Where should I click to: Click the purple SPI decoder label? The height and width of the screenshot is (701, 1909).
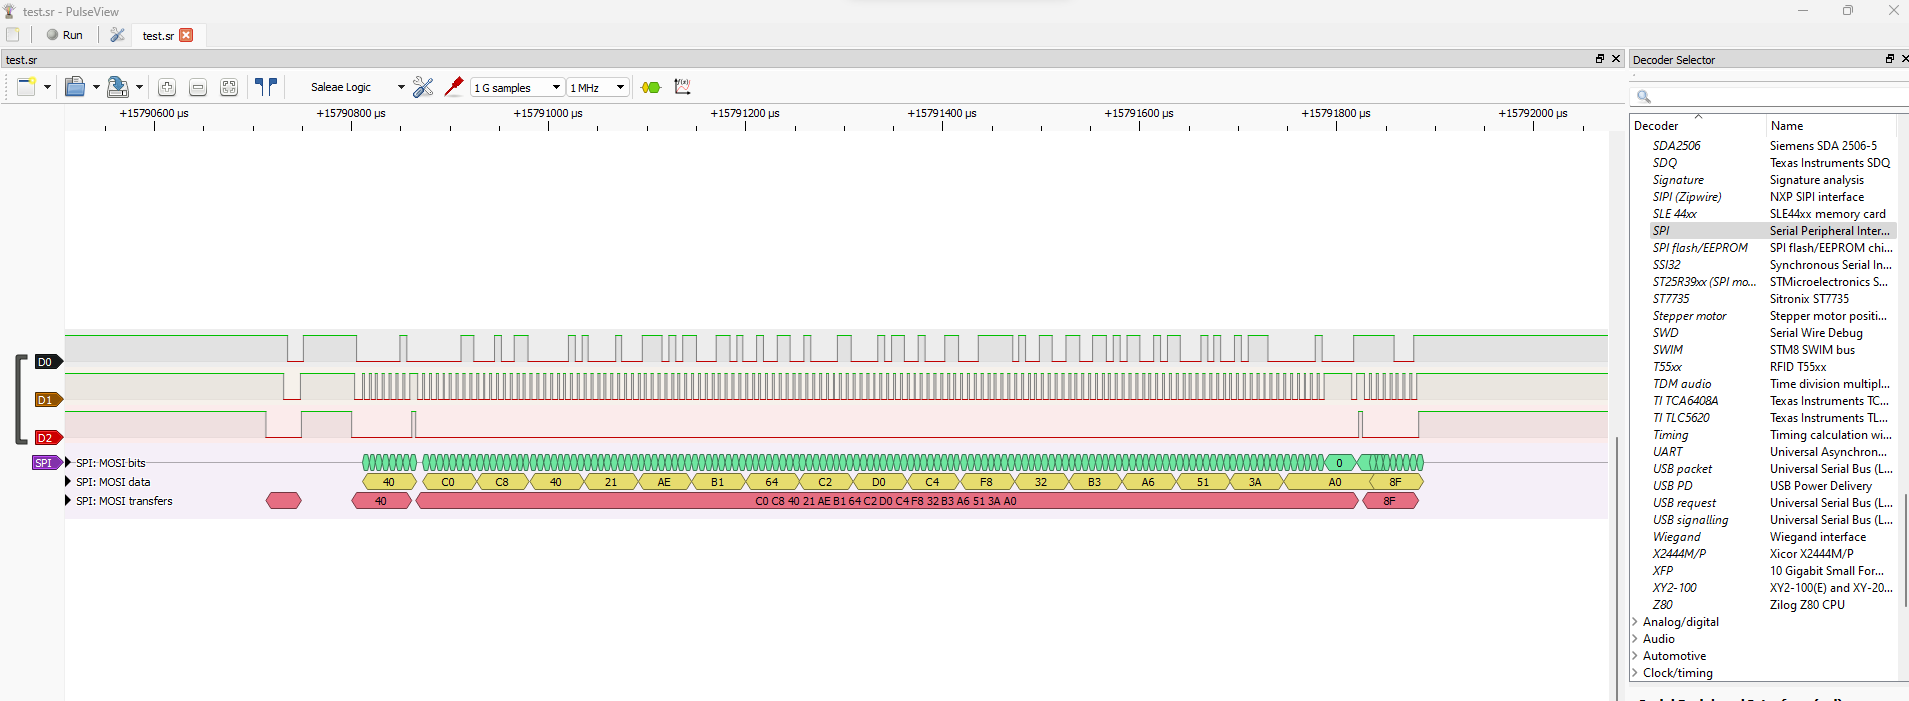(45, 463)
